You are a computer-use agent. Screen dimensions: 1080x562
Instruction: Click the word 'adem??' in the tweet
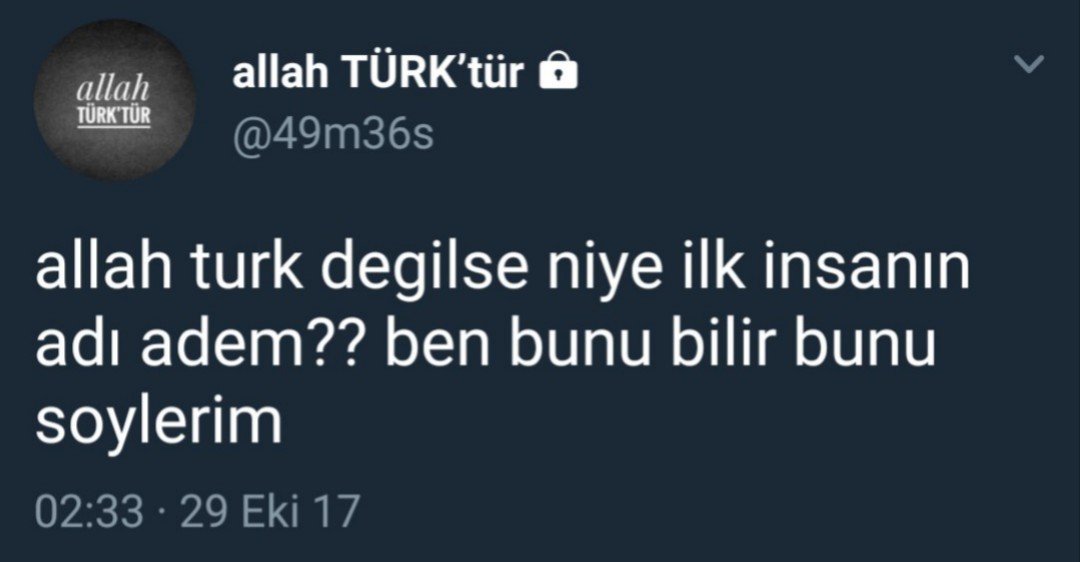tap(248, 343)
